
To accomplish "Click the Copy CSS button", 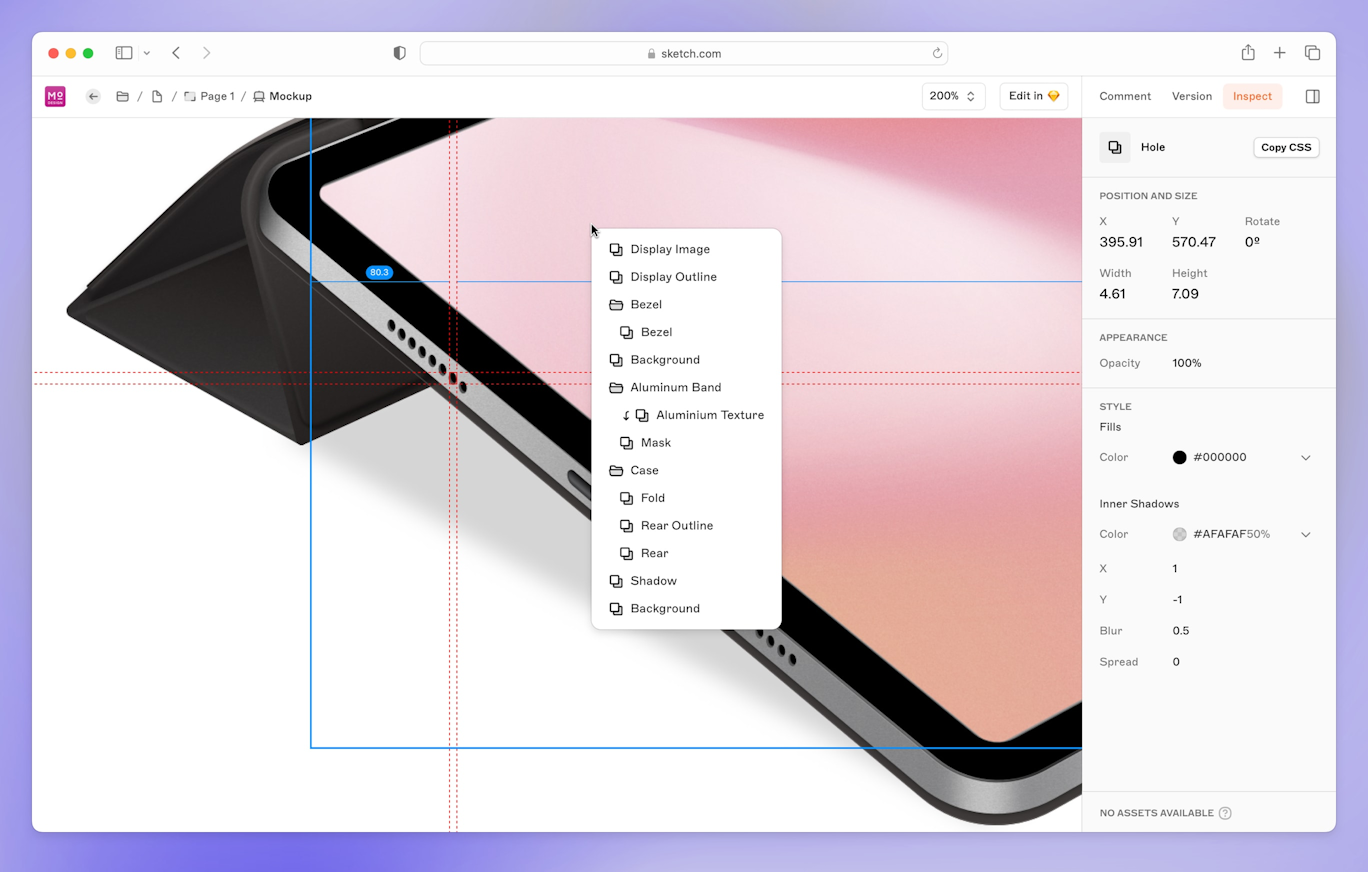I will (1285, 148).
